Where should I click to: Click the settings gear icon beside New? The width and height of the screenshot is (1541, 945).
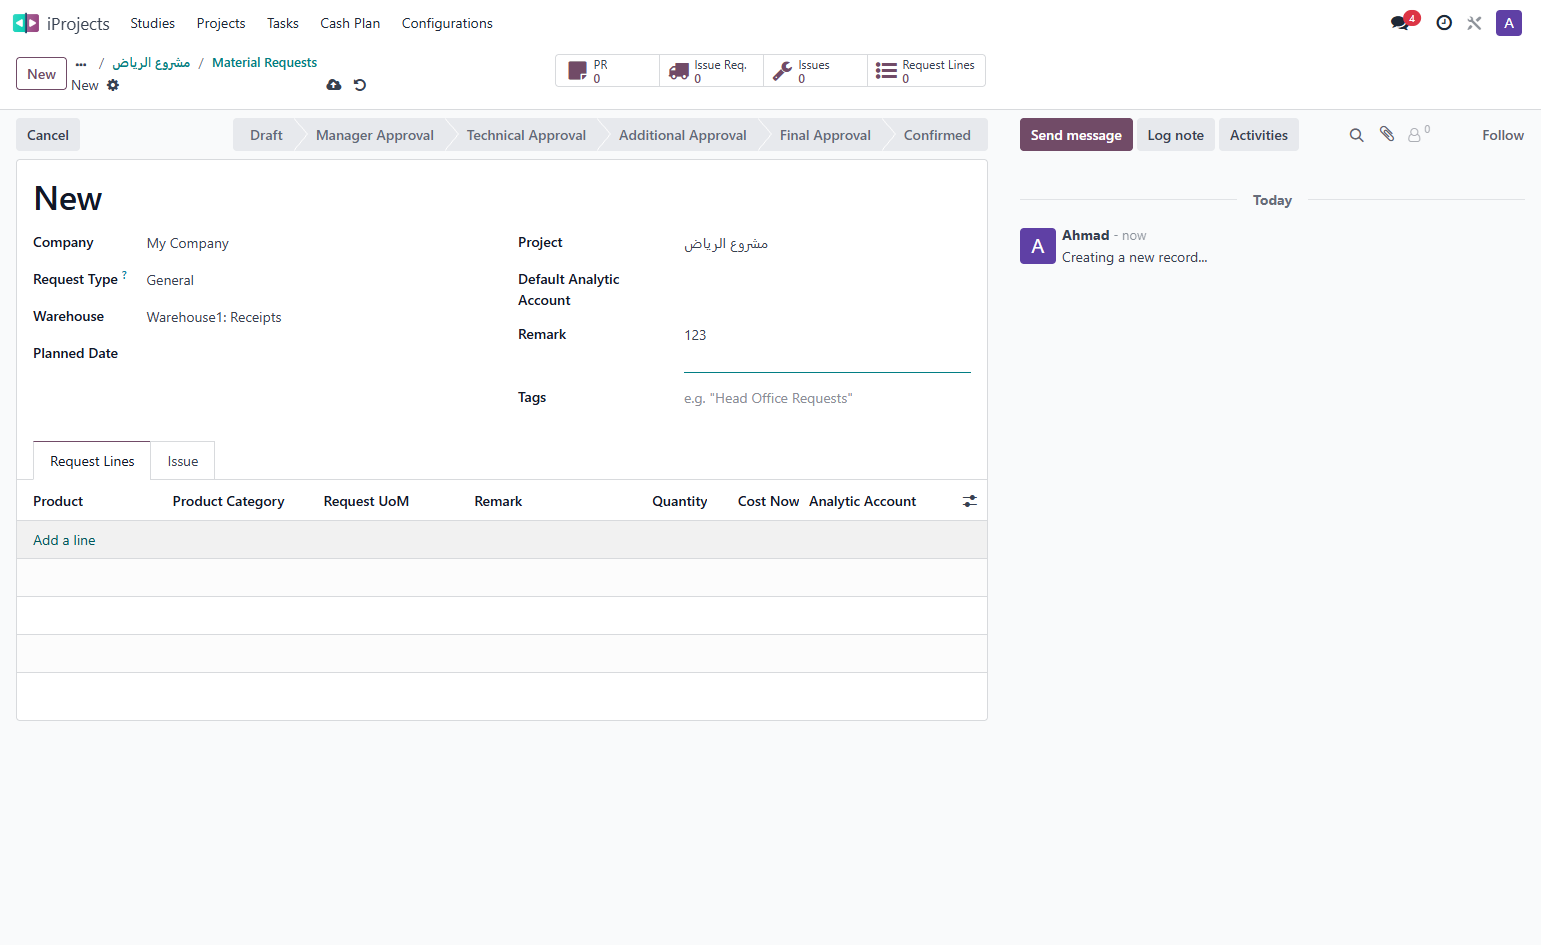point(113,85)
